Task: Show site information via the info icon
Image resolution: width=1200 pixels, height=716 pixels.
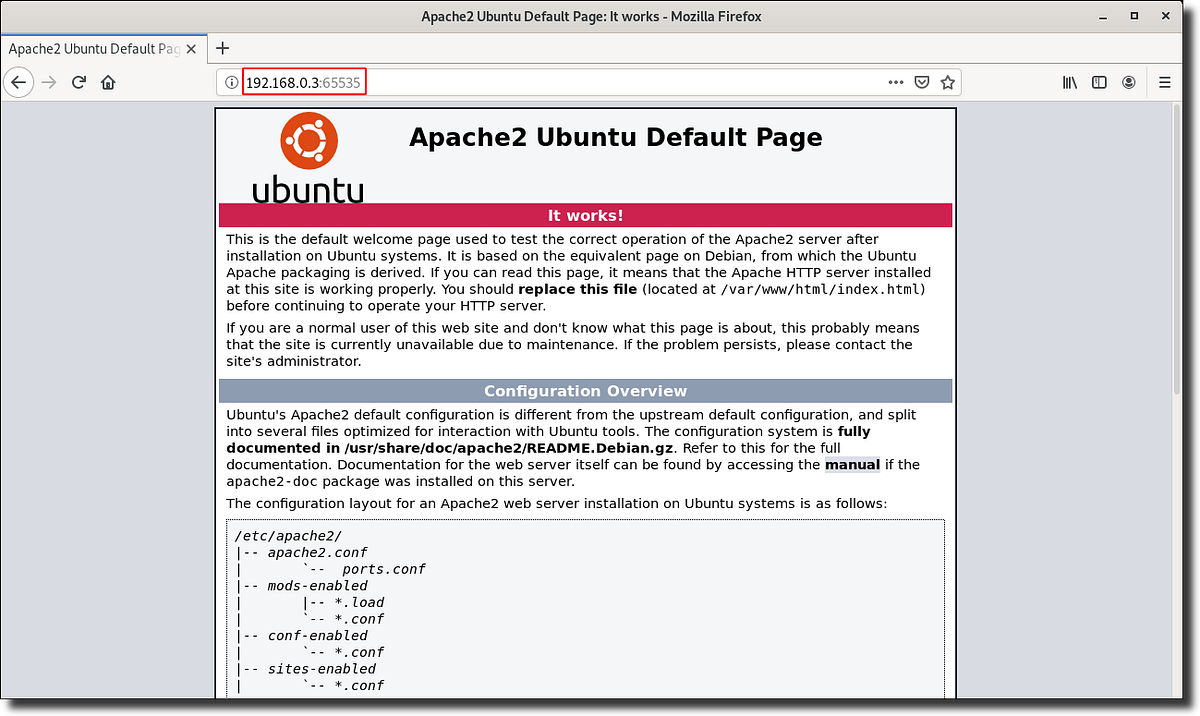Action: tap(231, 82)
